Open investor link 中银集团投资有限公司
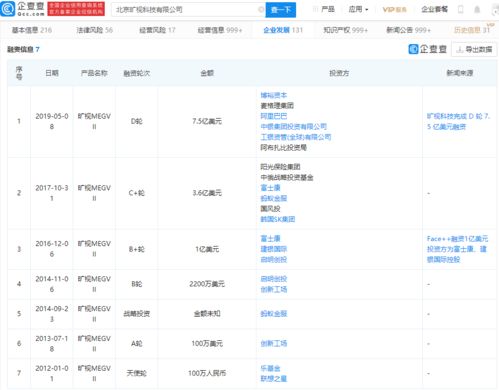 (294, 126)
